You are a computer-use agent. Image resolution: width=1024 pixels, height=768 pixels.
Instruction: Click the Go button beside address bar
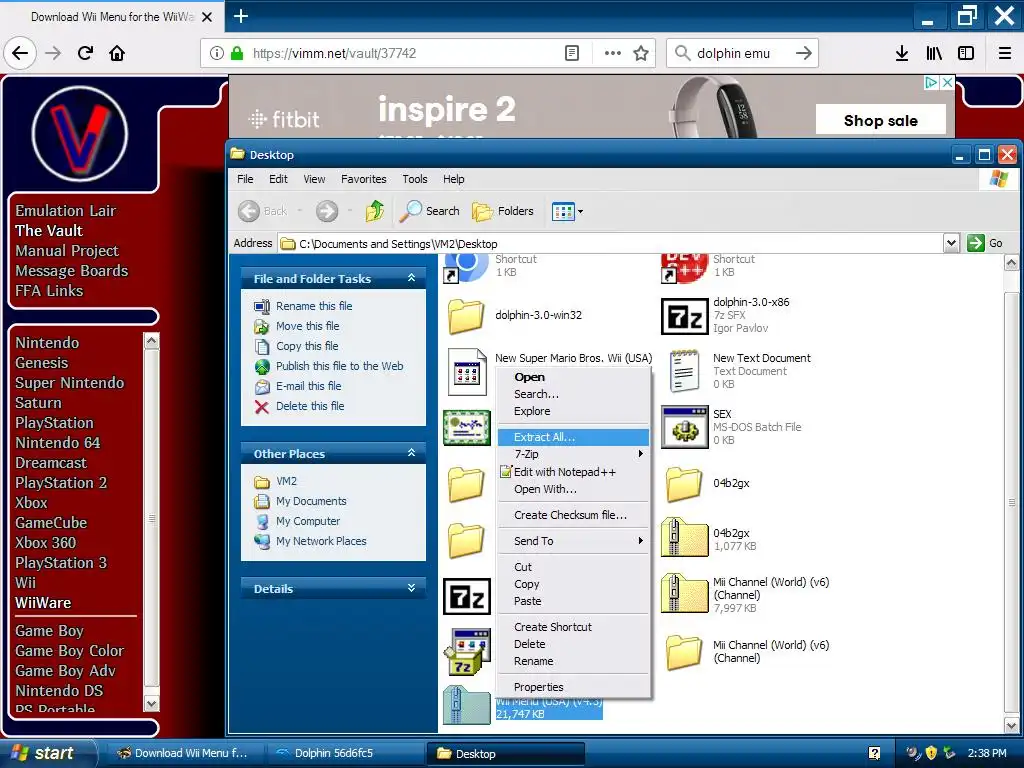pos(985,243)
